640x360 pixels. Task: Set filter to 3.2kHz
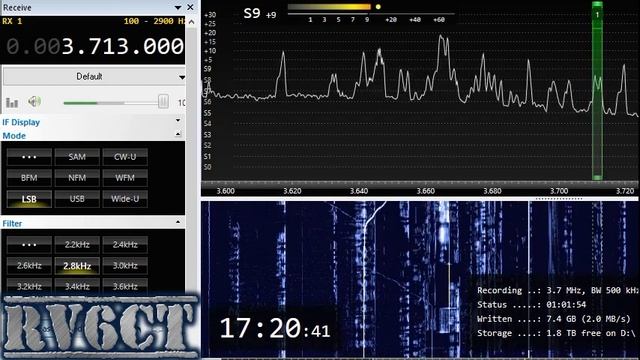click(x=29, y=286)
